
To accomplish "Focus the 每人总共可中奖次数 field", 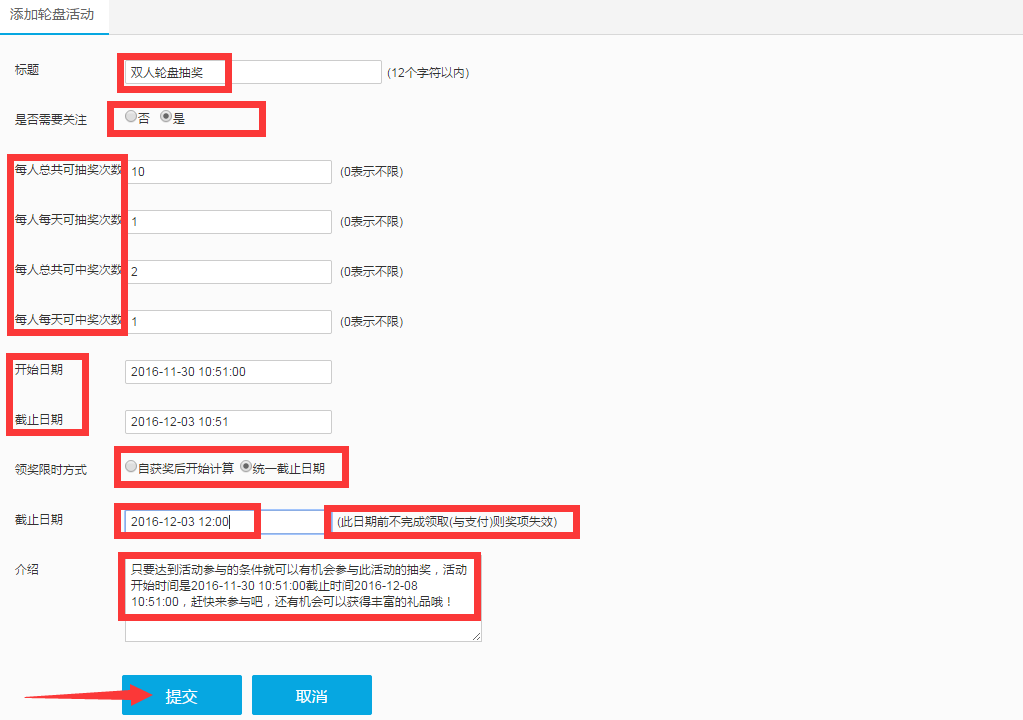I will point(228,272).
